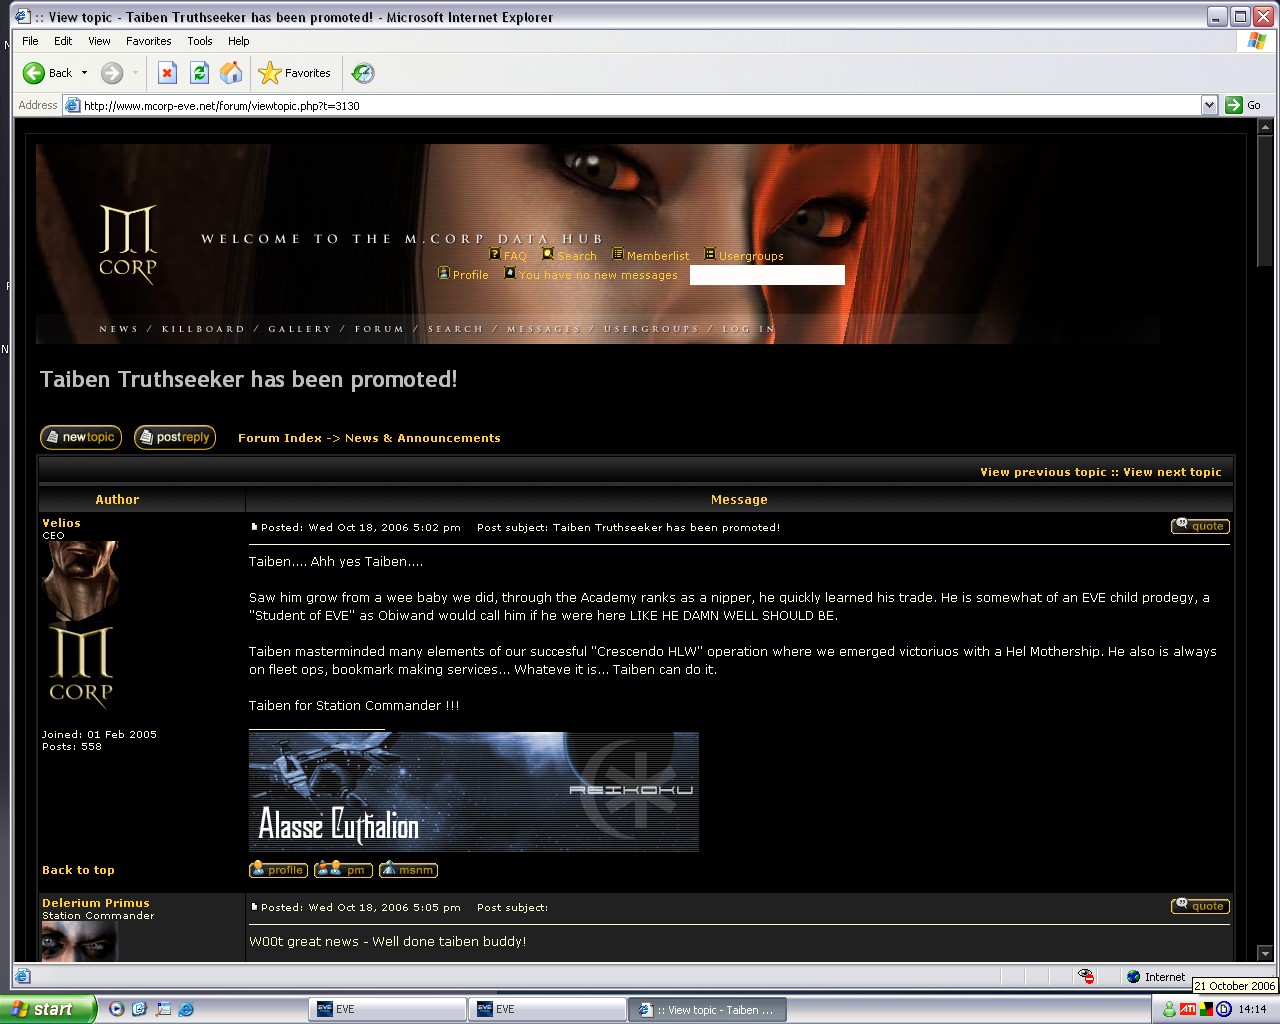Stop page loading with the red X
1280x1024 pixels.
(x=167, y=73)
